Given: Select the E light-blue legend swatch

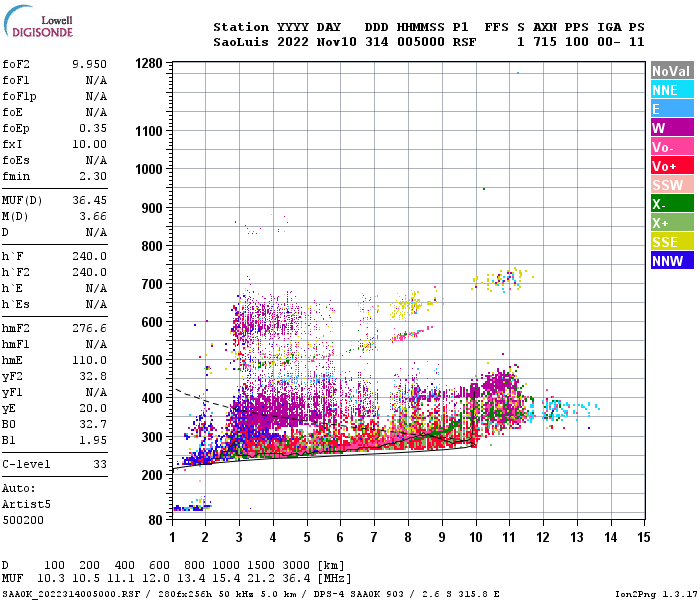Looking at the screenshot, I should (x=672, y=109).
